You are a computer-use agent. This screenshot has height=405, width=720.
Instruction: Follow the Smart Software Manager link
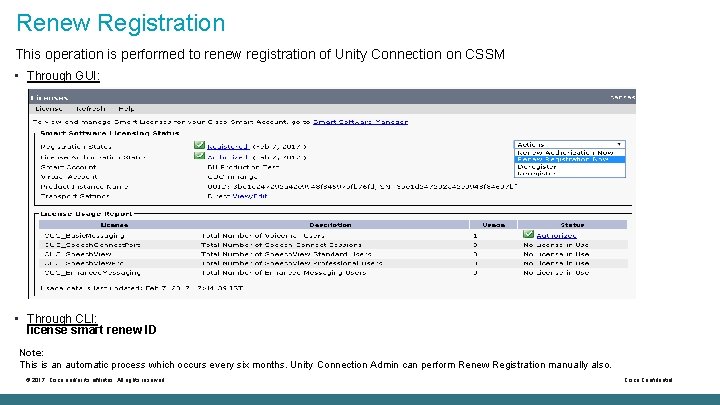point(360,122)
